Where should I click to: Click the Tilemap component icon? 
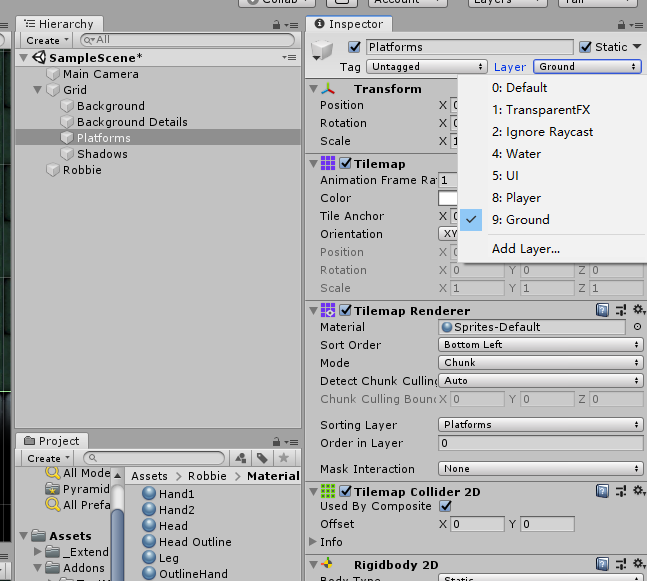(x=328, y=163)
